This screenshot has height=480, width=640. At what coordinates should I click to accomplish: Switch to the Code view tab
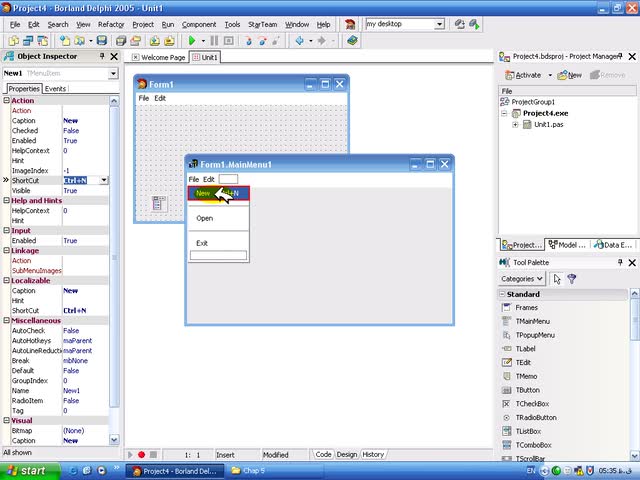pos(323,454)
